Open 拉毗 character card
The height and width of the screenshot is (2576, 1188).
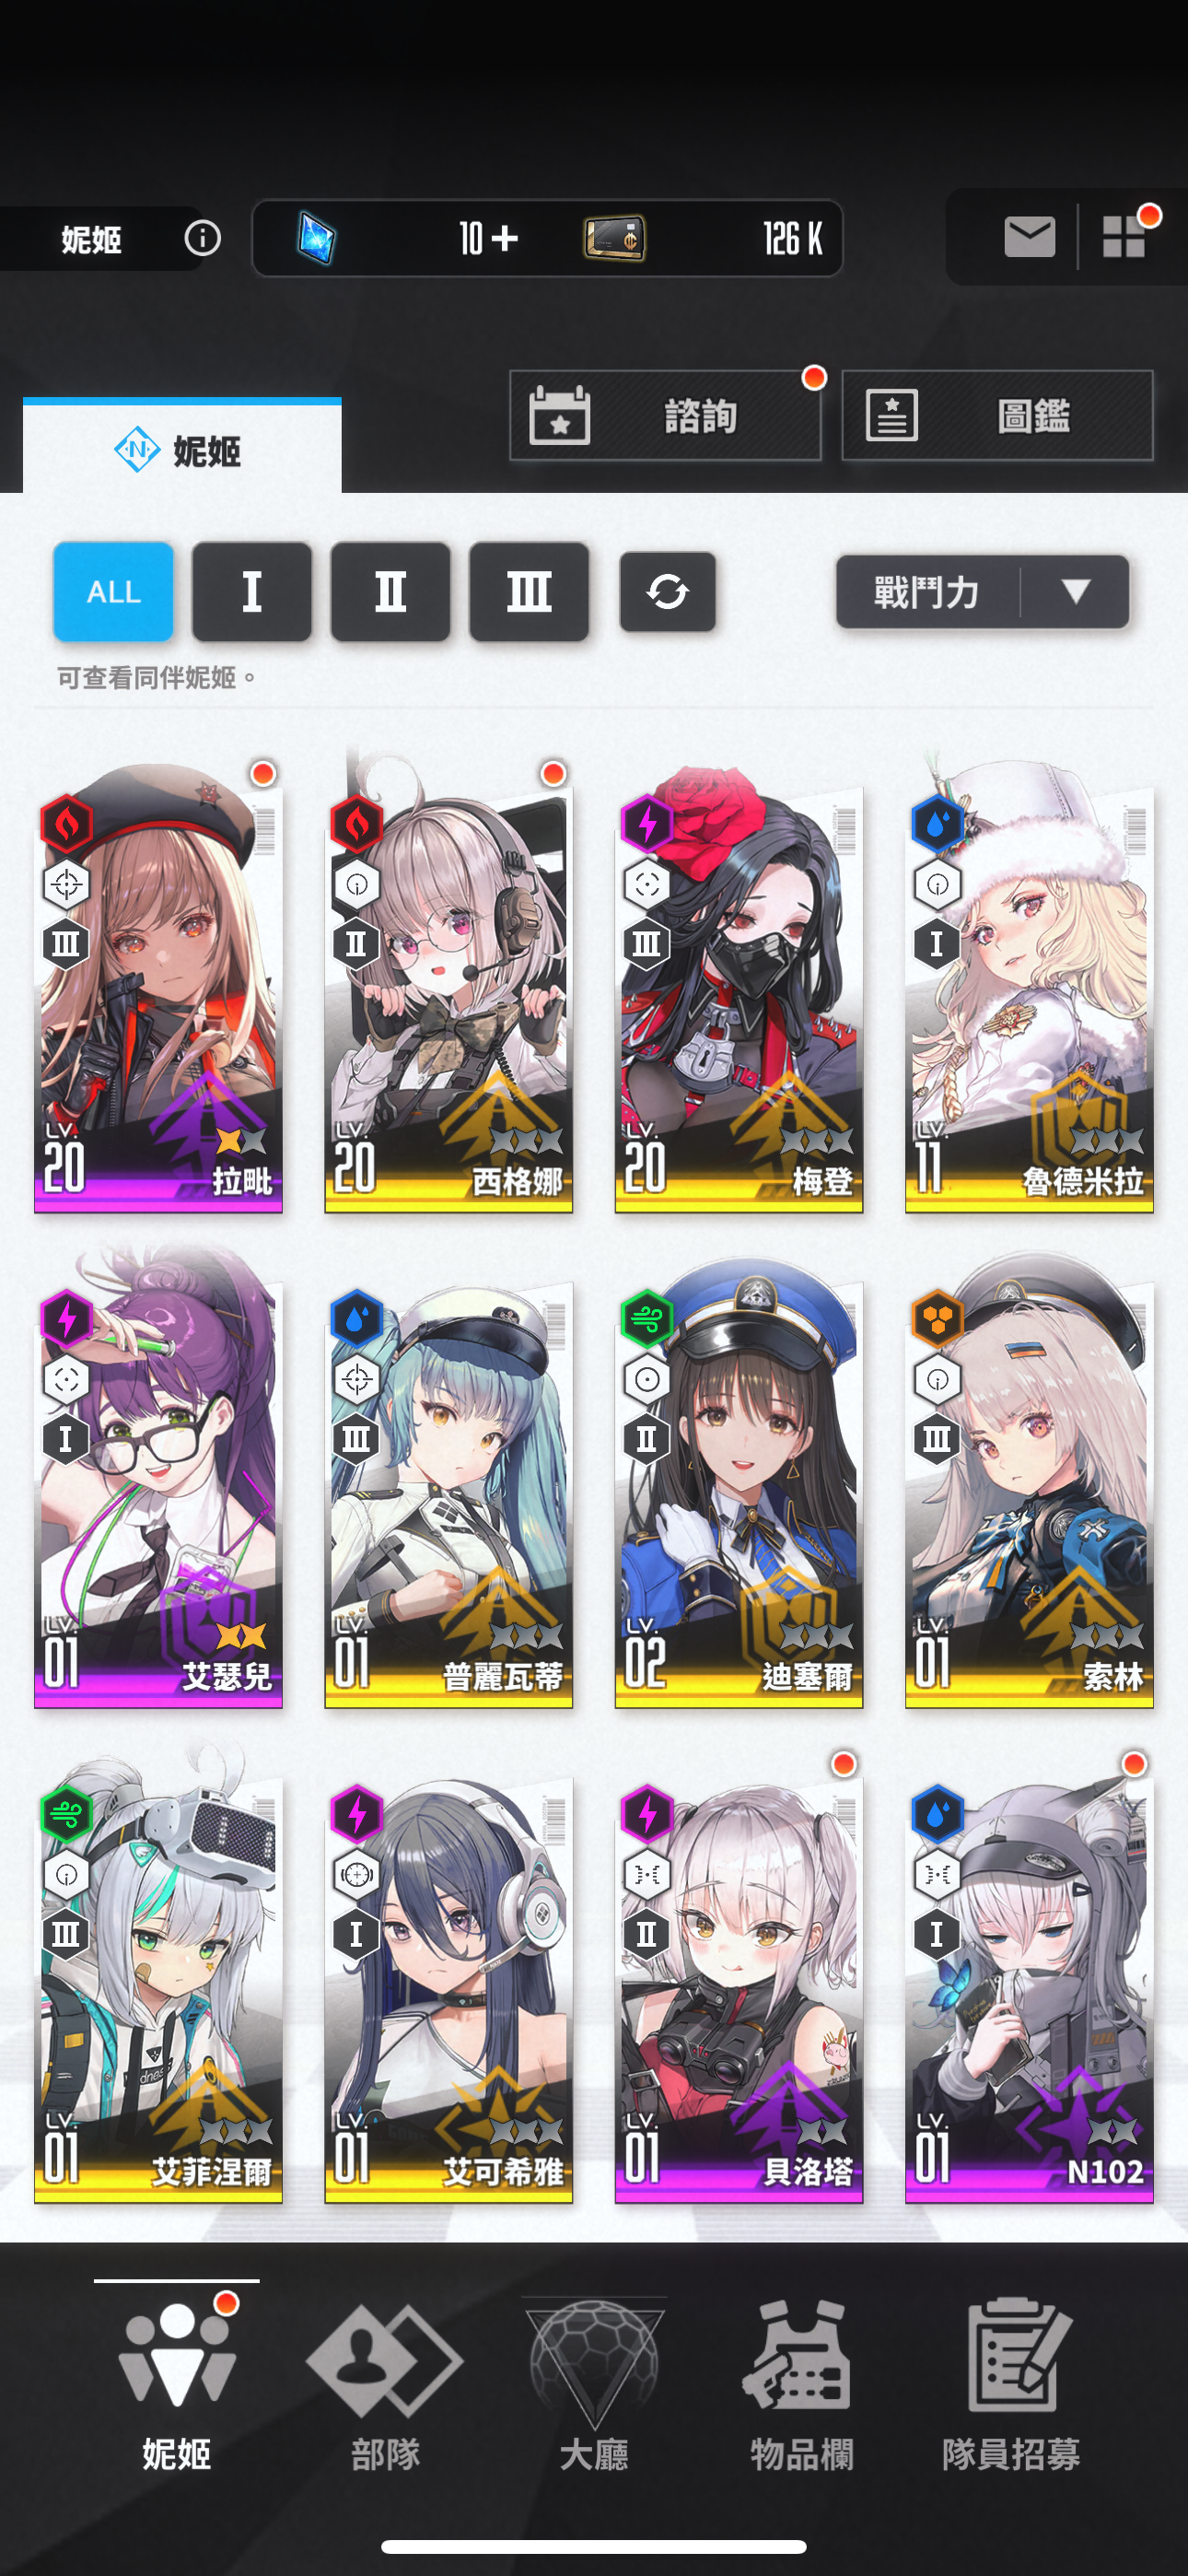tap(159, 987)
